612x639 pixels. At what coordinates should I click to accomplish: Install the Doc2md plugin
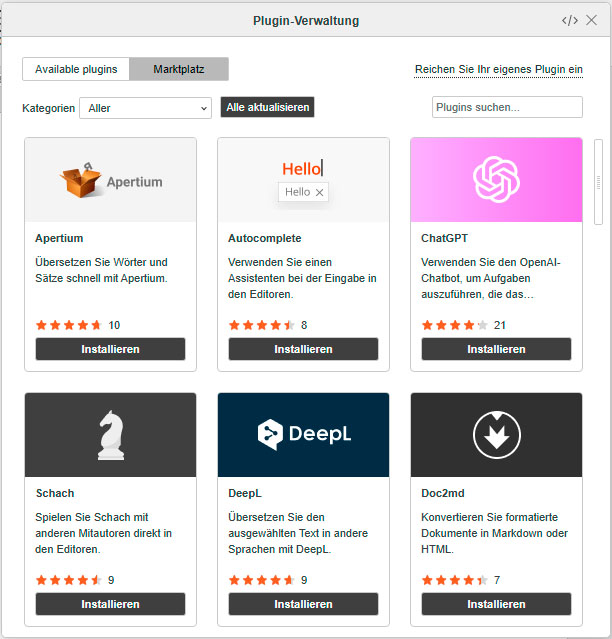point(496,604)
